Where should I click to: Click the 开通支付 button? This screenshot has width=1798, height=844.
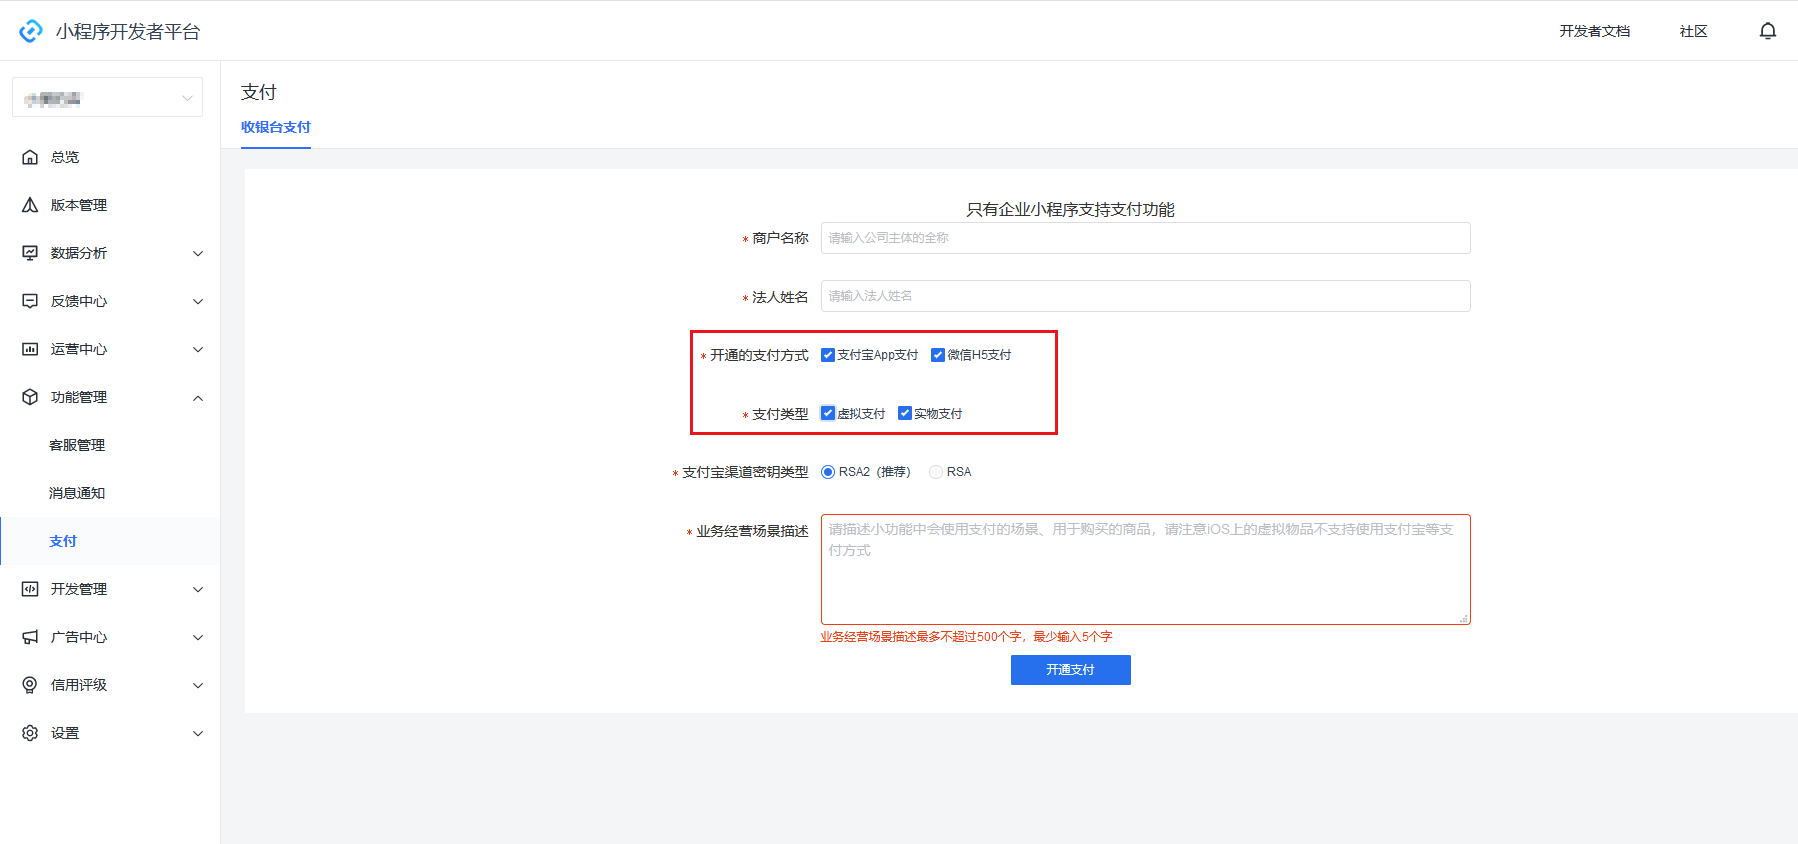point(1070,670)
